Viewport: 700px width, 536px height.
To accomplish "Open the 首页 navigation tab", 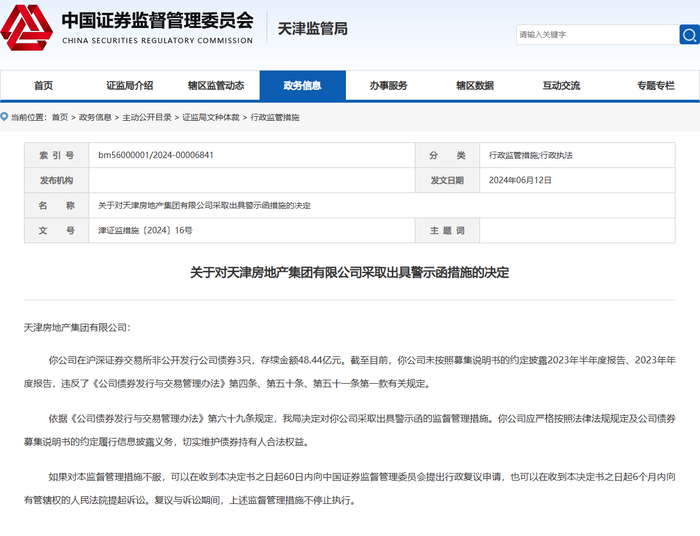I will [43, 85].
